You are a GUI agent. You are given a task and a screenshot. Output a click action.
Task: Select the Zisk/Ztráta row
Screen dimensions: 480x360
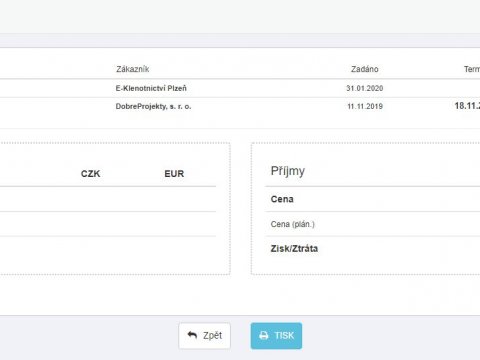pyautogui.click(x=373, y=249)
